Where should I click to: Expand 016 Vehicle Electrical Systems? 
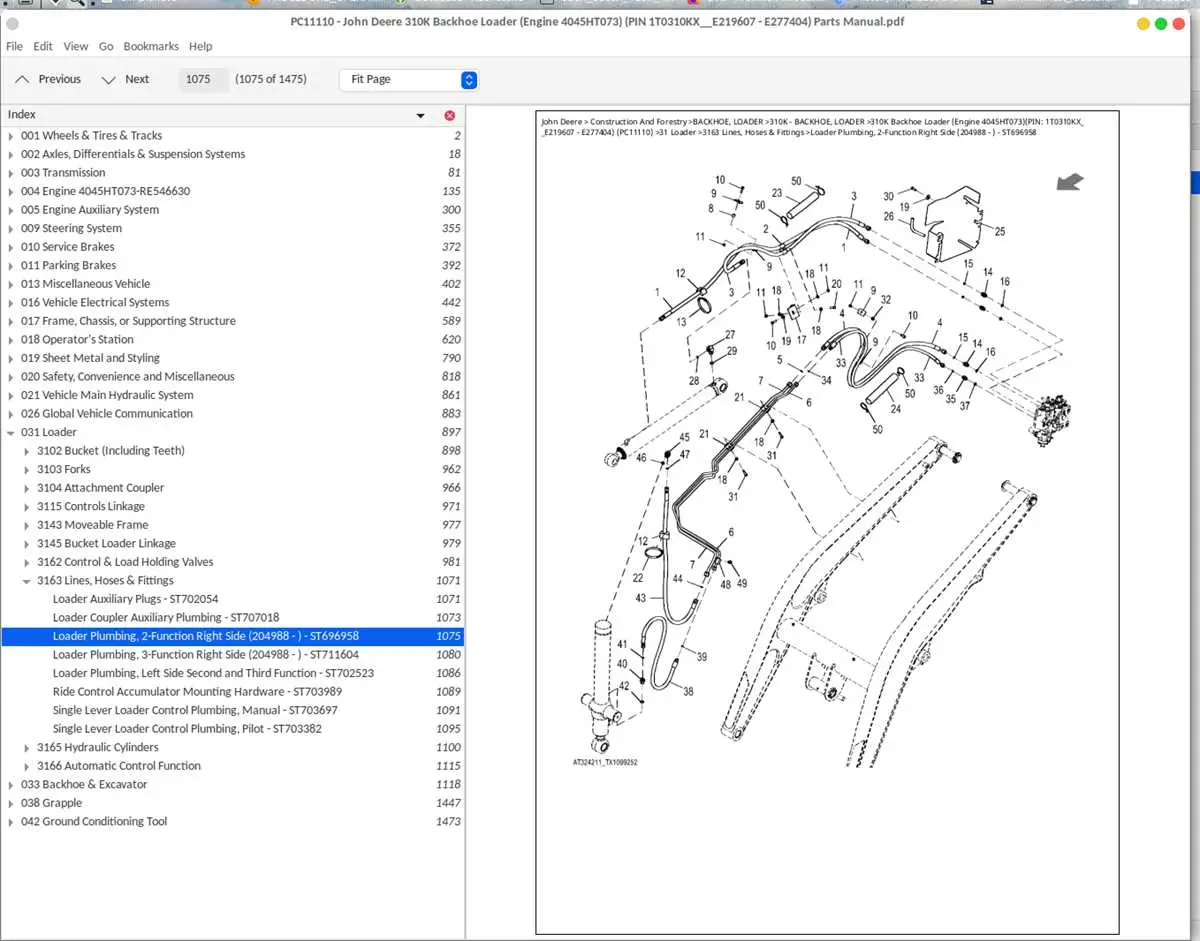coord(11,303)
